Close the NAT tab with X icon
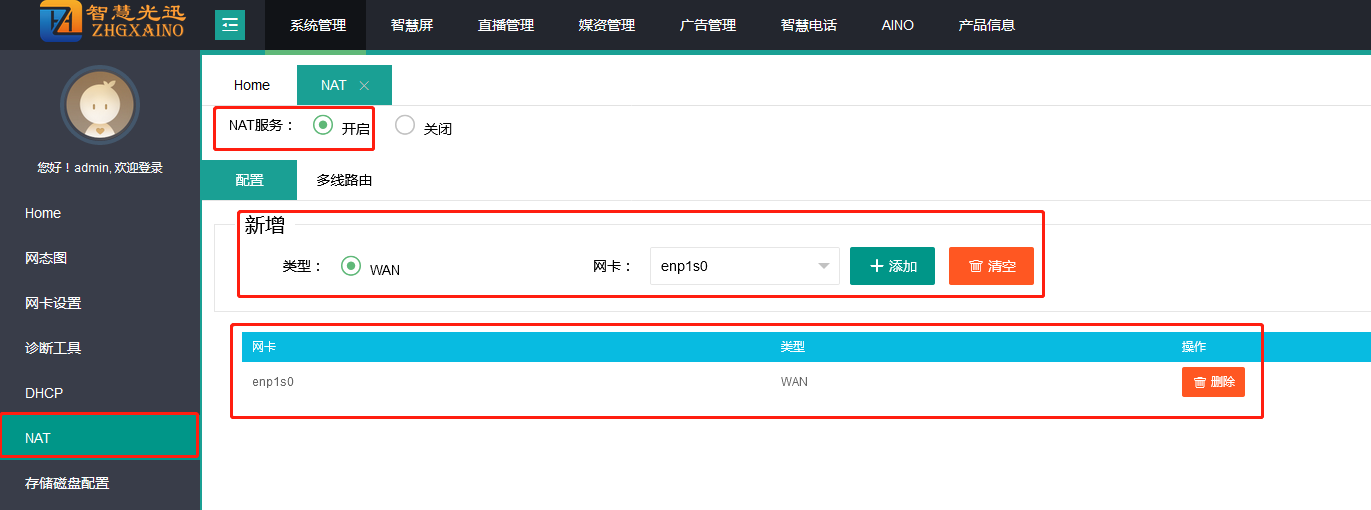This screenshot has height=510, width=1371. [364, 86]
